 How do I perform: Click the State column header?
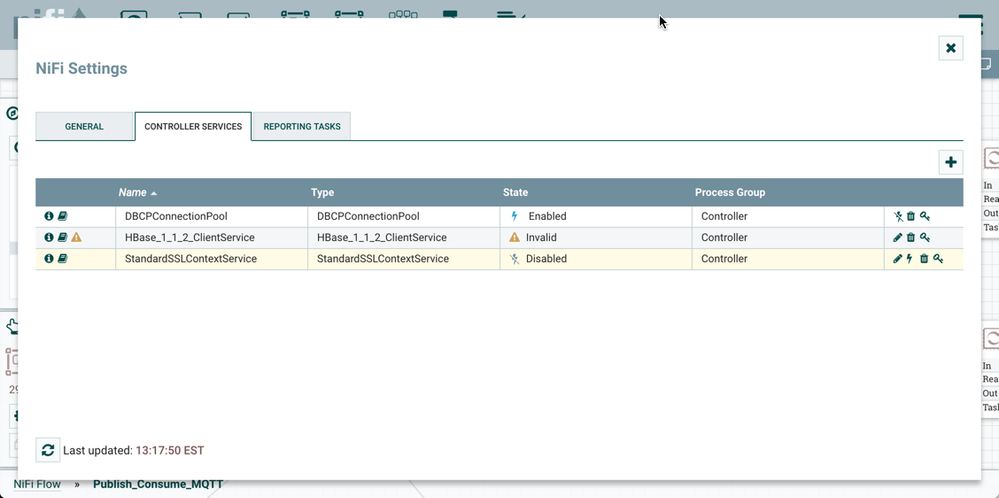point(515,192)
